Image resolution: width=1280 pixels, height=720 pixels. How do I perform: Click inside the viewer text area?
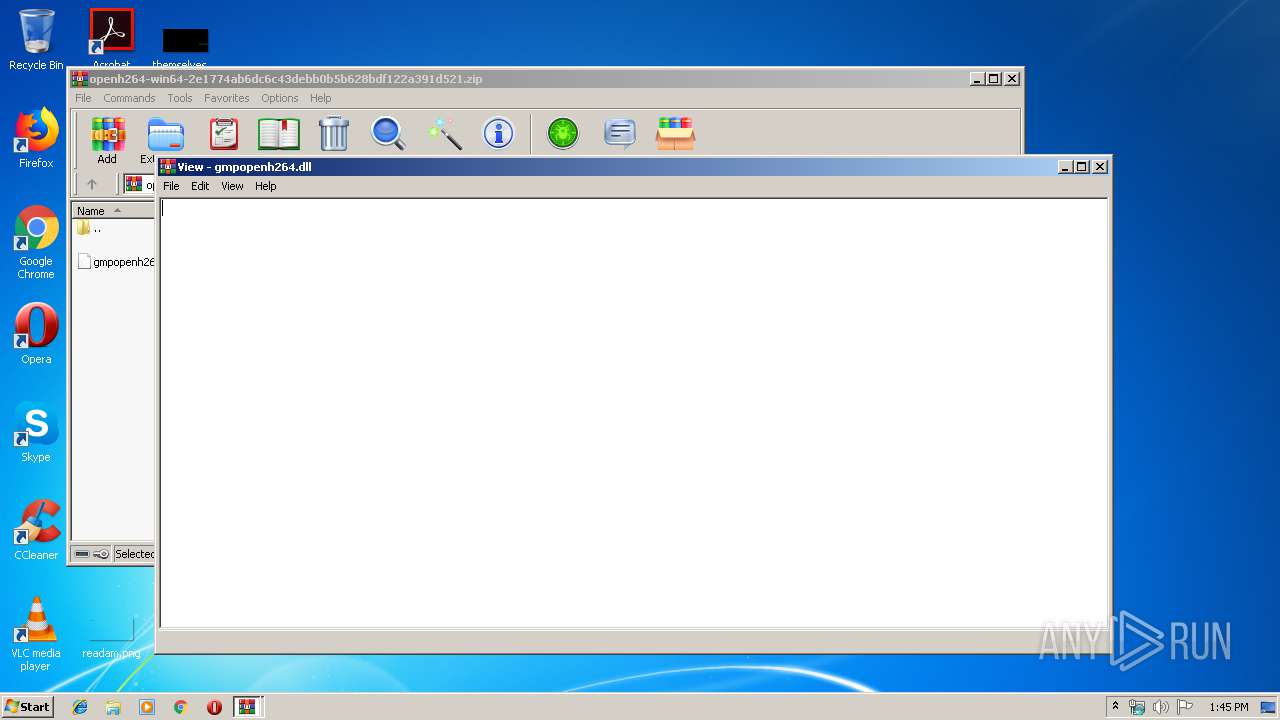coord(634,413)
